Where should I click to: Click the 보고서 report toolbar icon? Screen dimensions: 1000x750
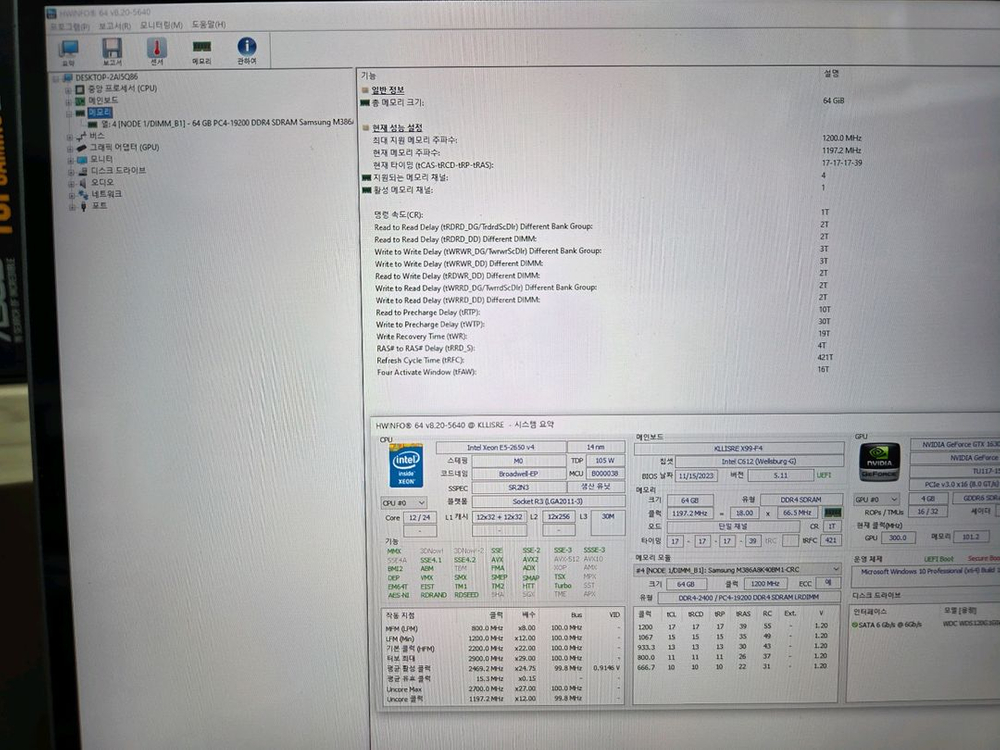pos(111,47)
